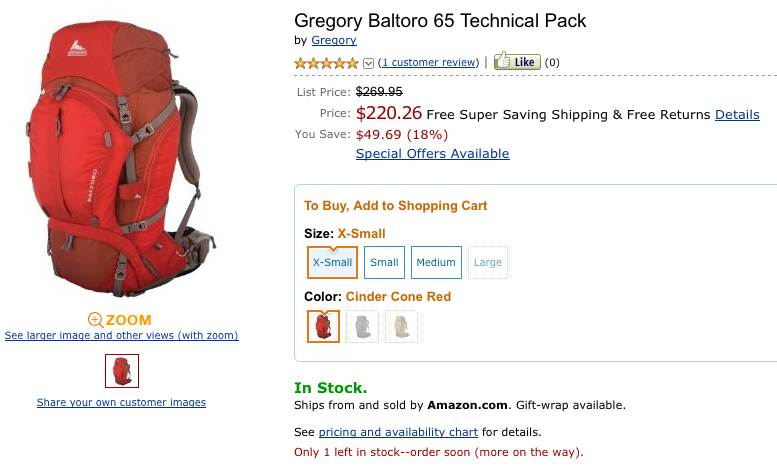Choose the Small size option
Viewport: 777px width, 469px height.
pos(384,262)
